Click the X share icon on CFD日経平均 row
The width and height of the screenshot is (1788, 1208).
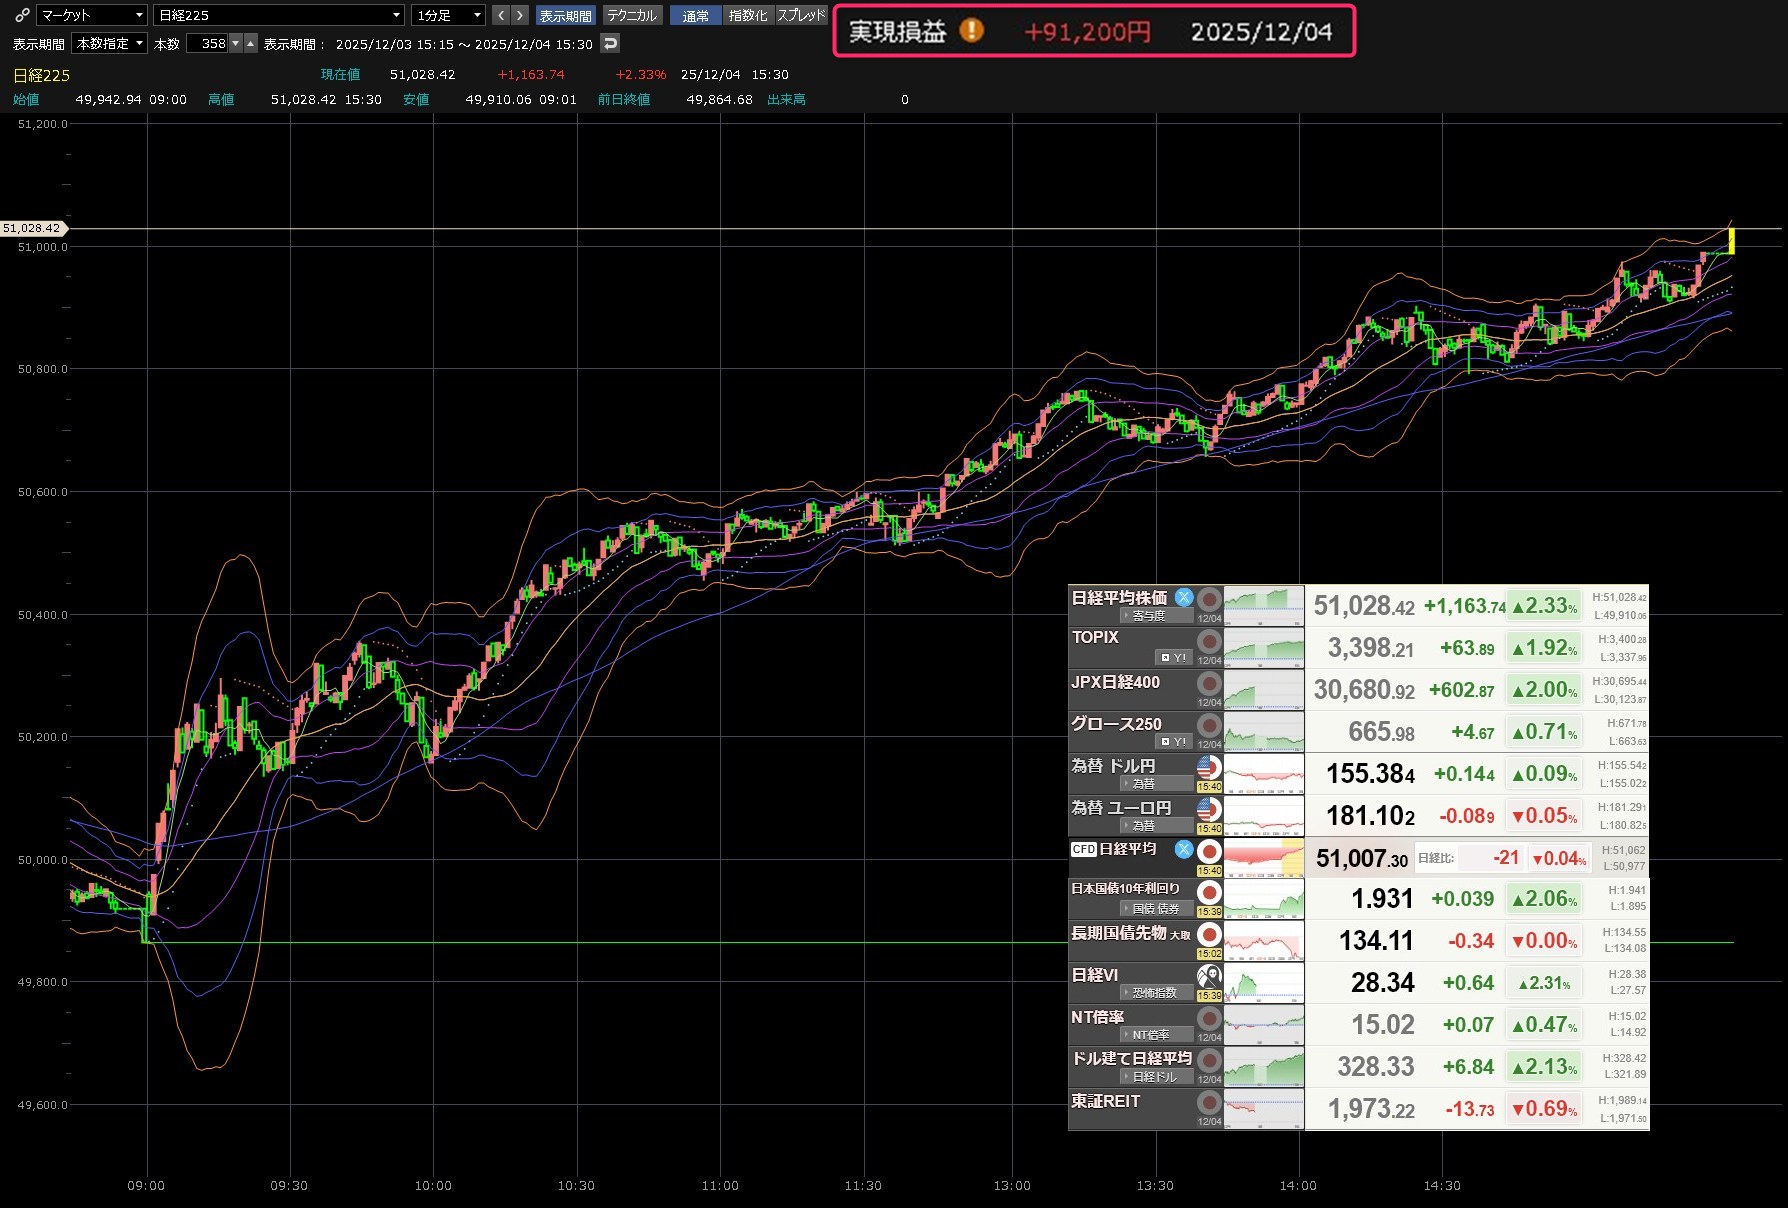(x=1184, y=849)
